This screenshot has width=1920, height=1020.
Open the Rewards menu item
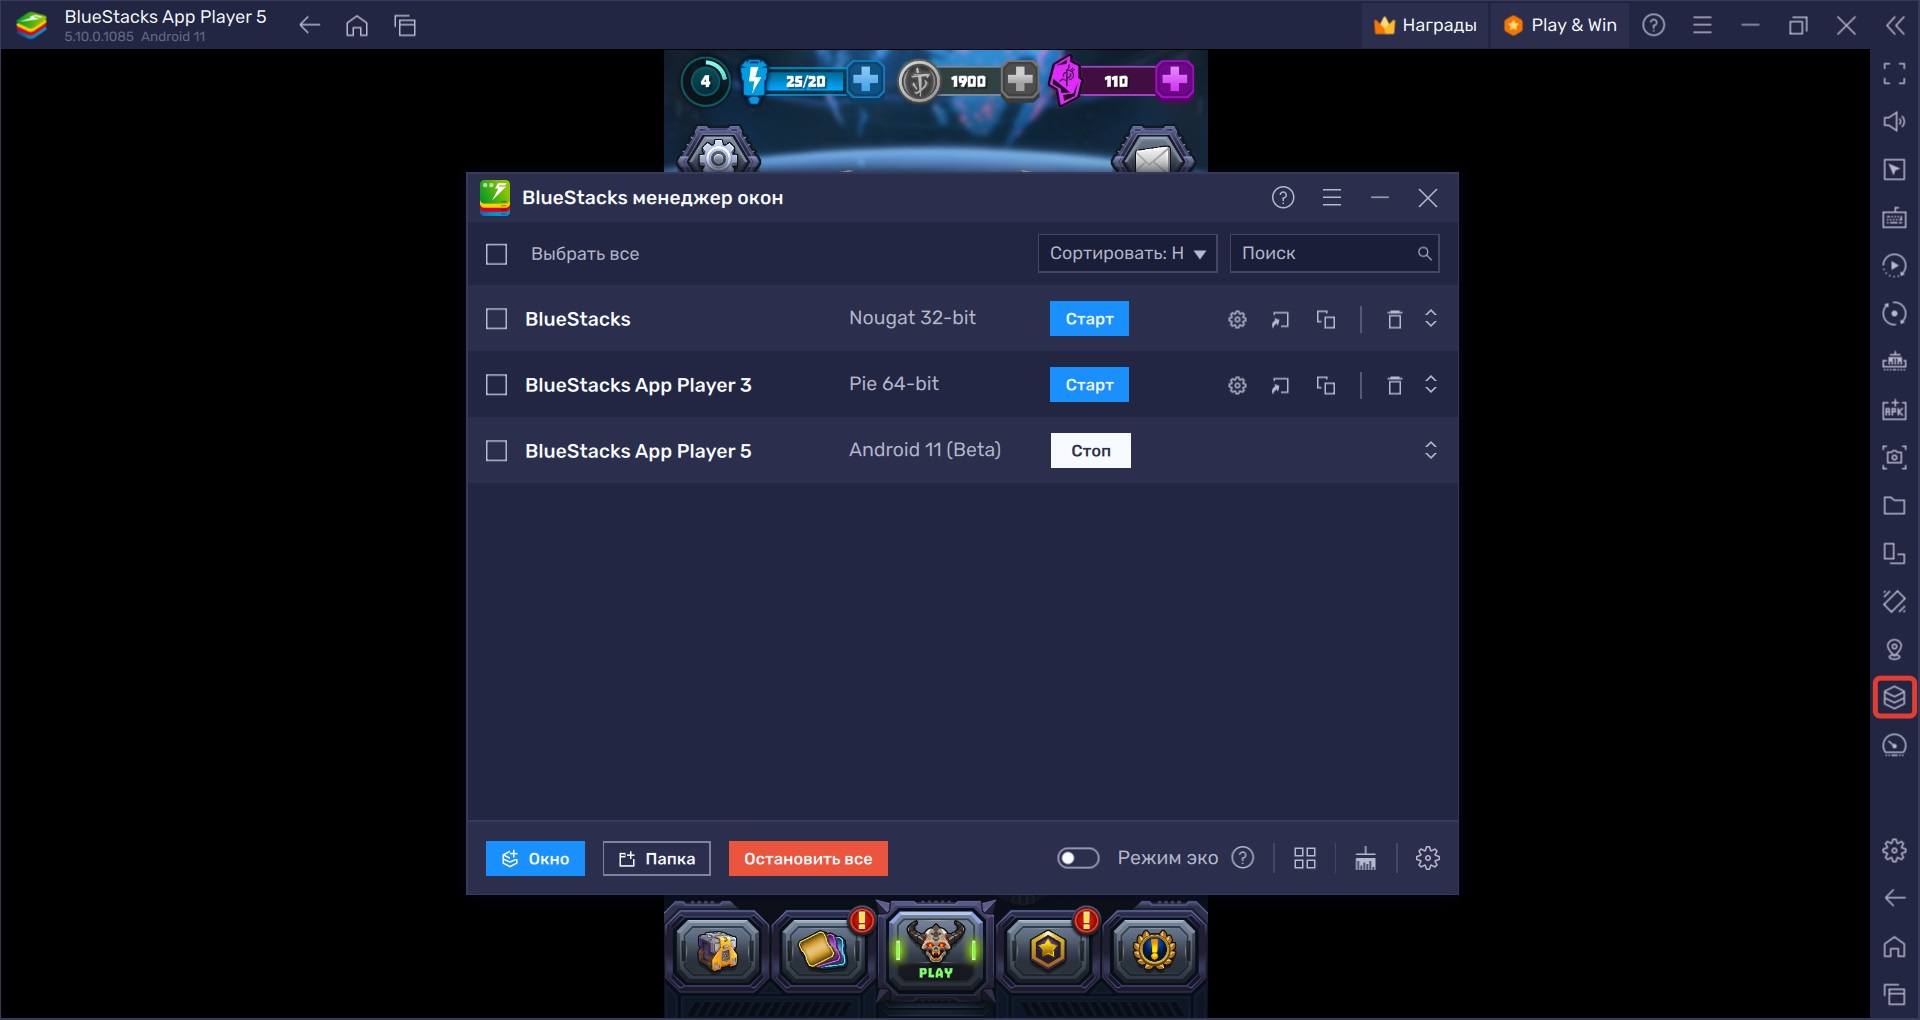pos(1425,26)
